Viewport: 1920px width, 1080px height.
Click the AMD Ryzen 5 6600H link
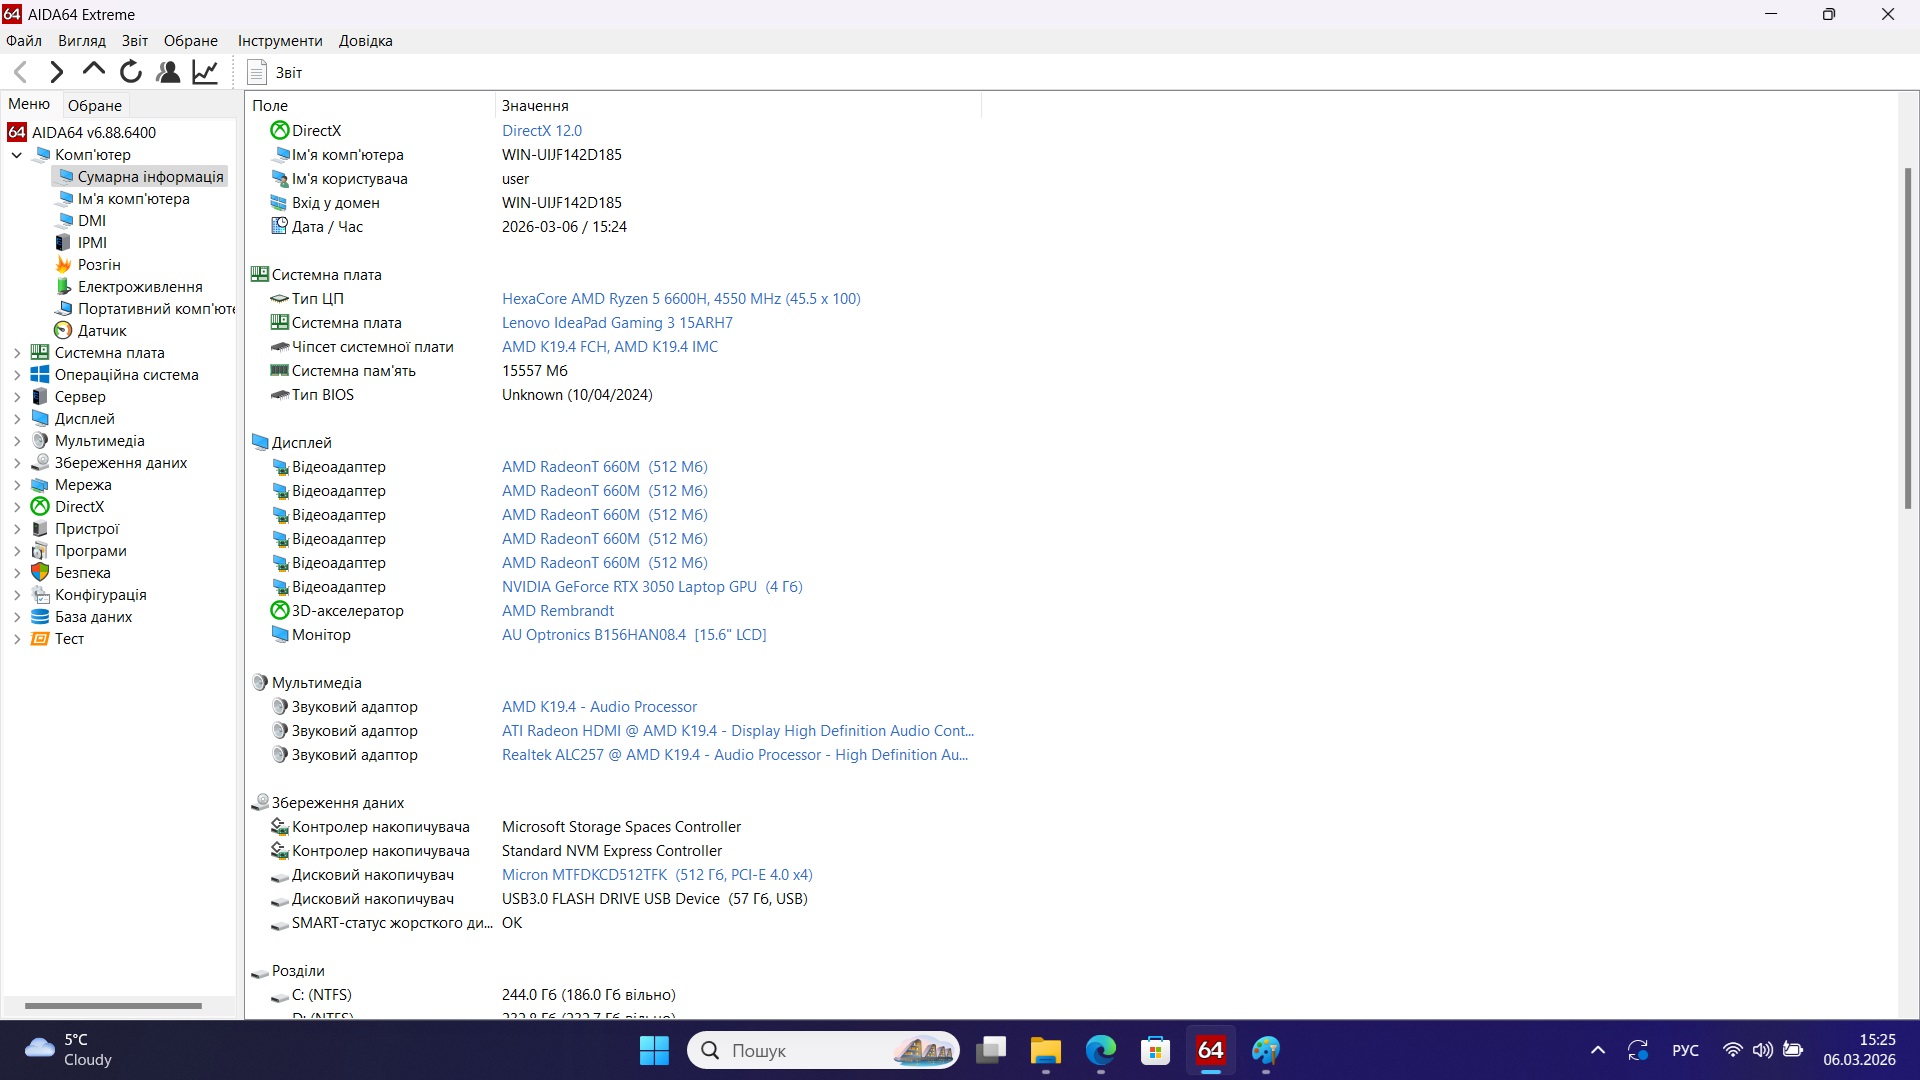pyautogui.click(x=680, y=298)
